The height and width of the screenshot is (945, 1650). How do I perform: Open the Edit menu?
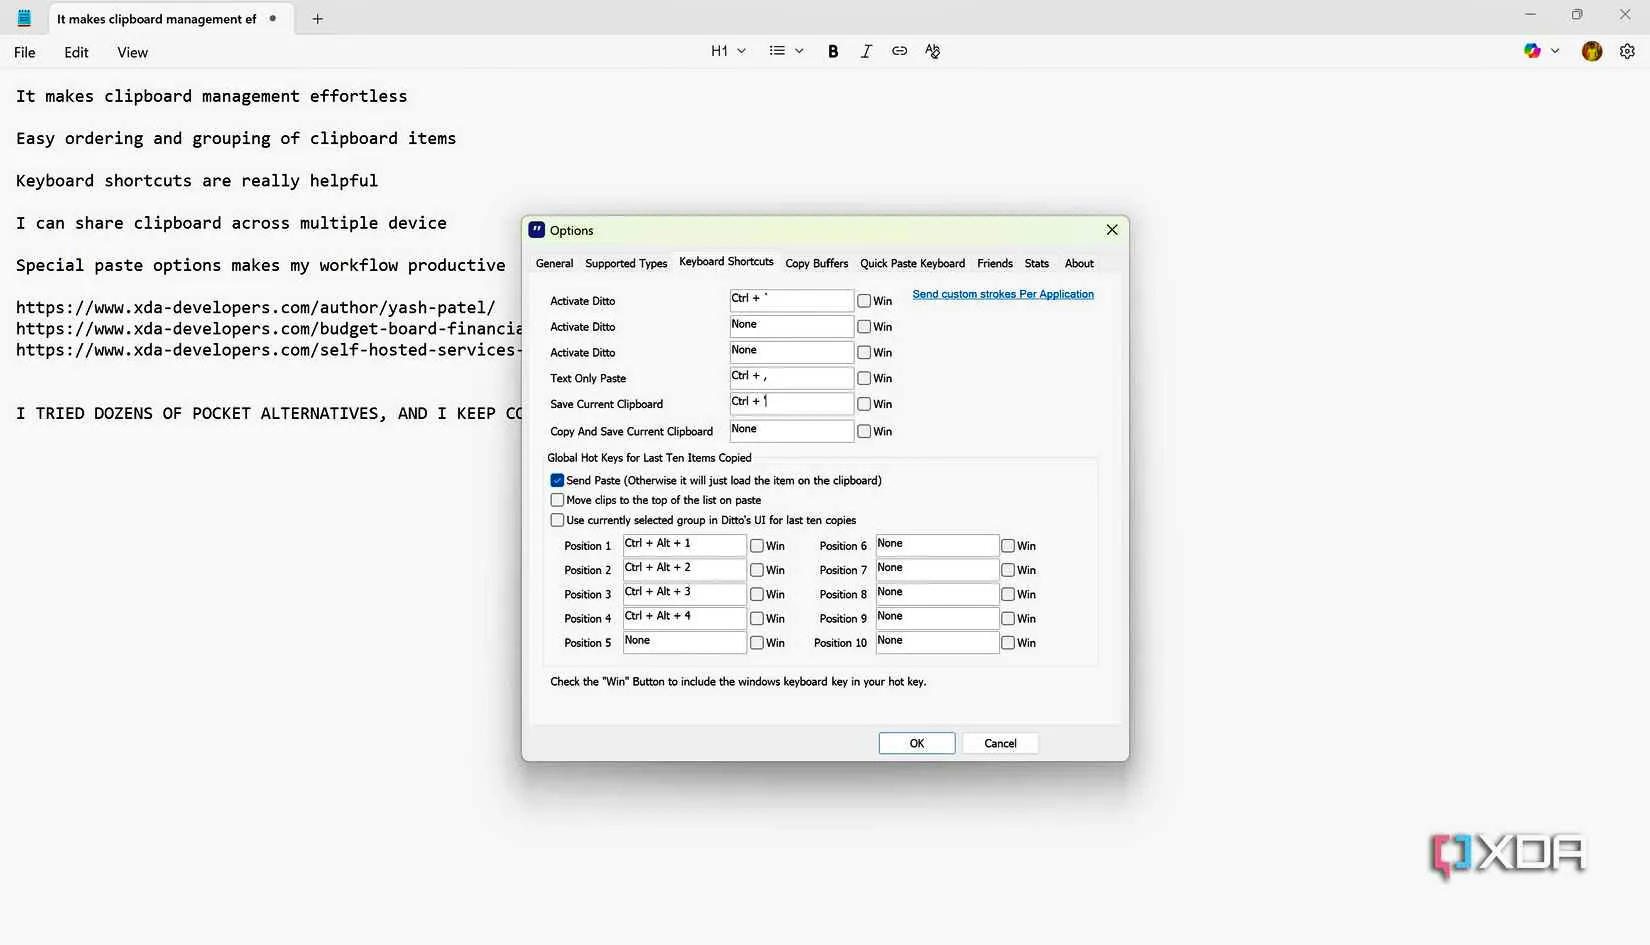[76, 53]
